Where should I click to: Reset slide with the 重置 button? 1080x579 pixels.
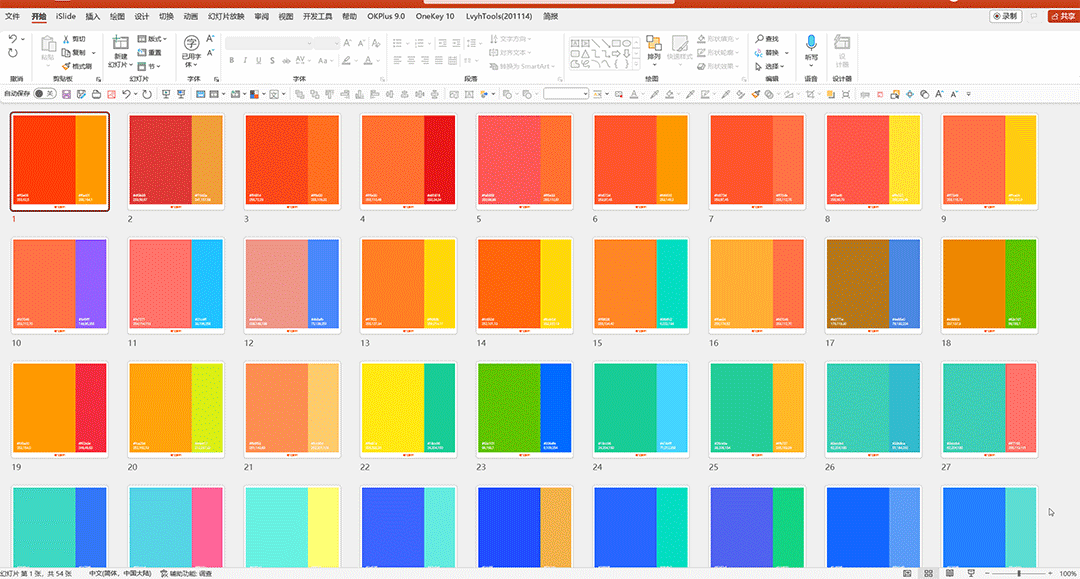(149, 53)
